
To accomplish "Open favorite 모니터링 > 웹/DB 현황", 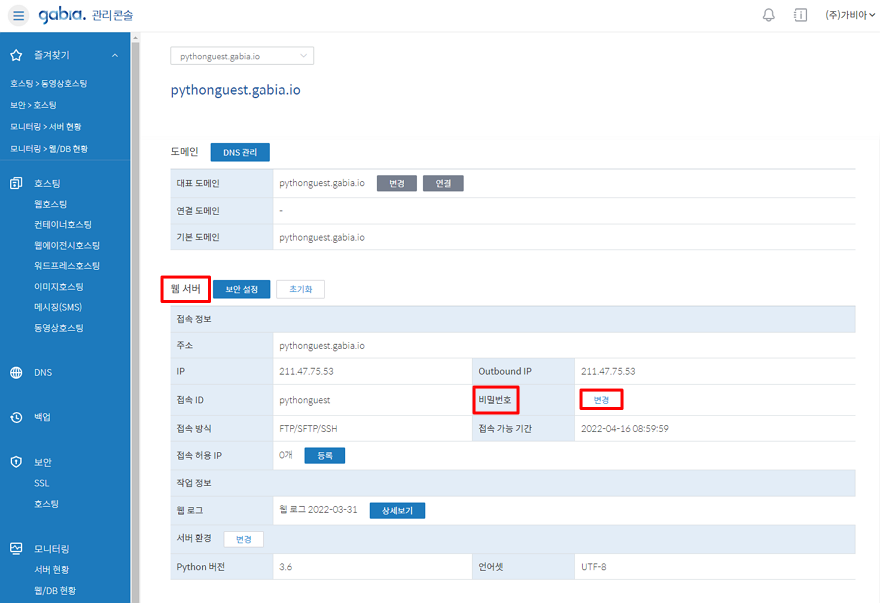I will pos(49,149).
